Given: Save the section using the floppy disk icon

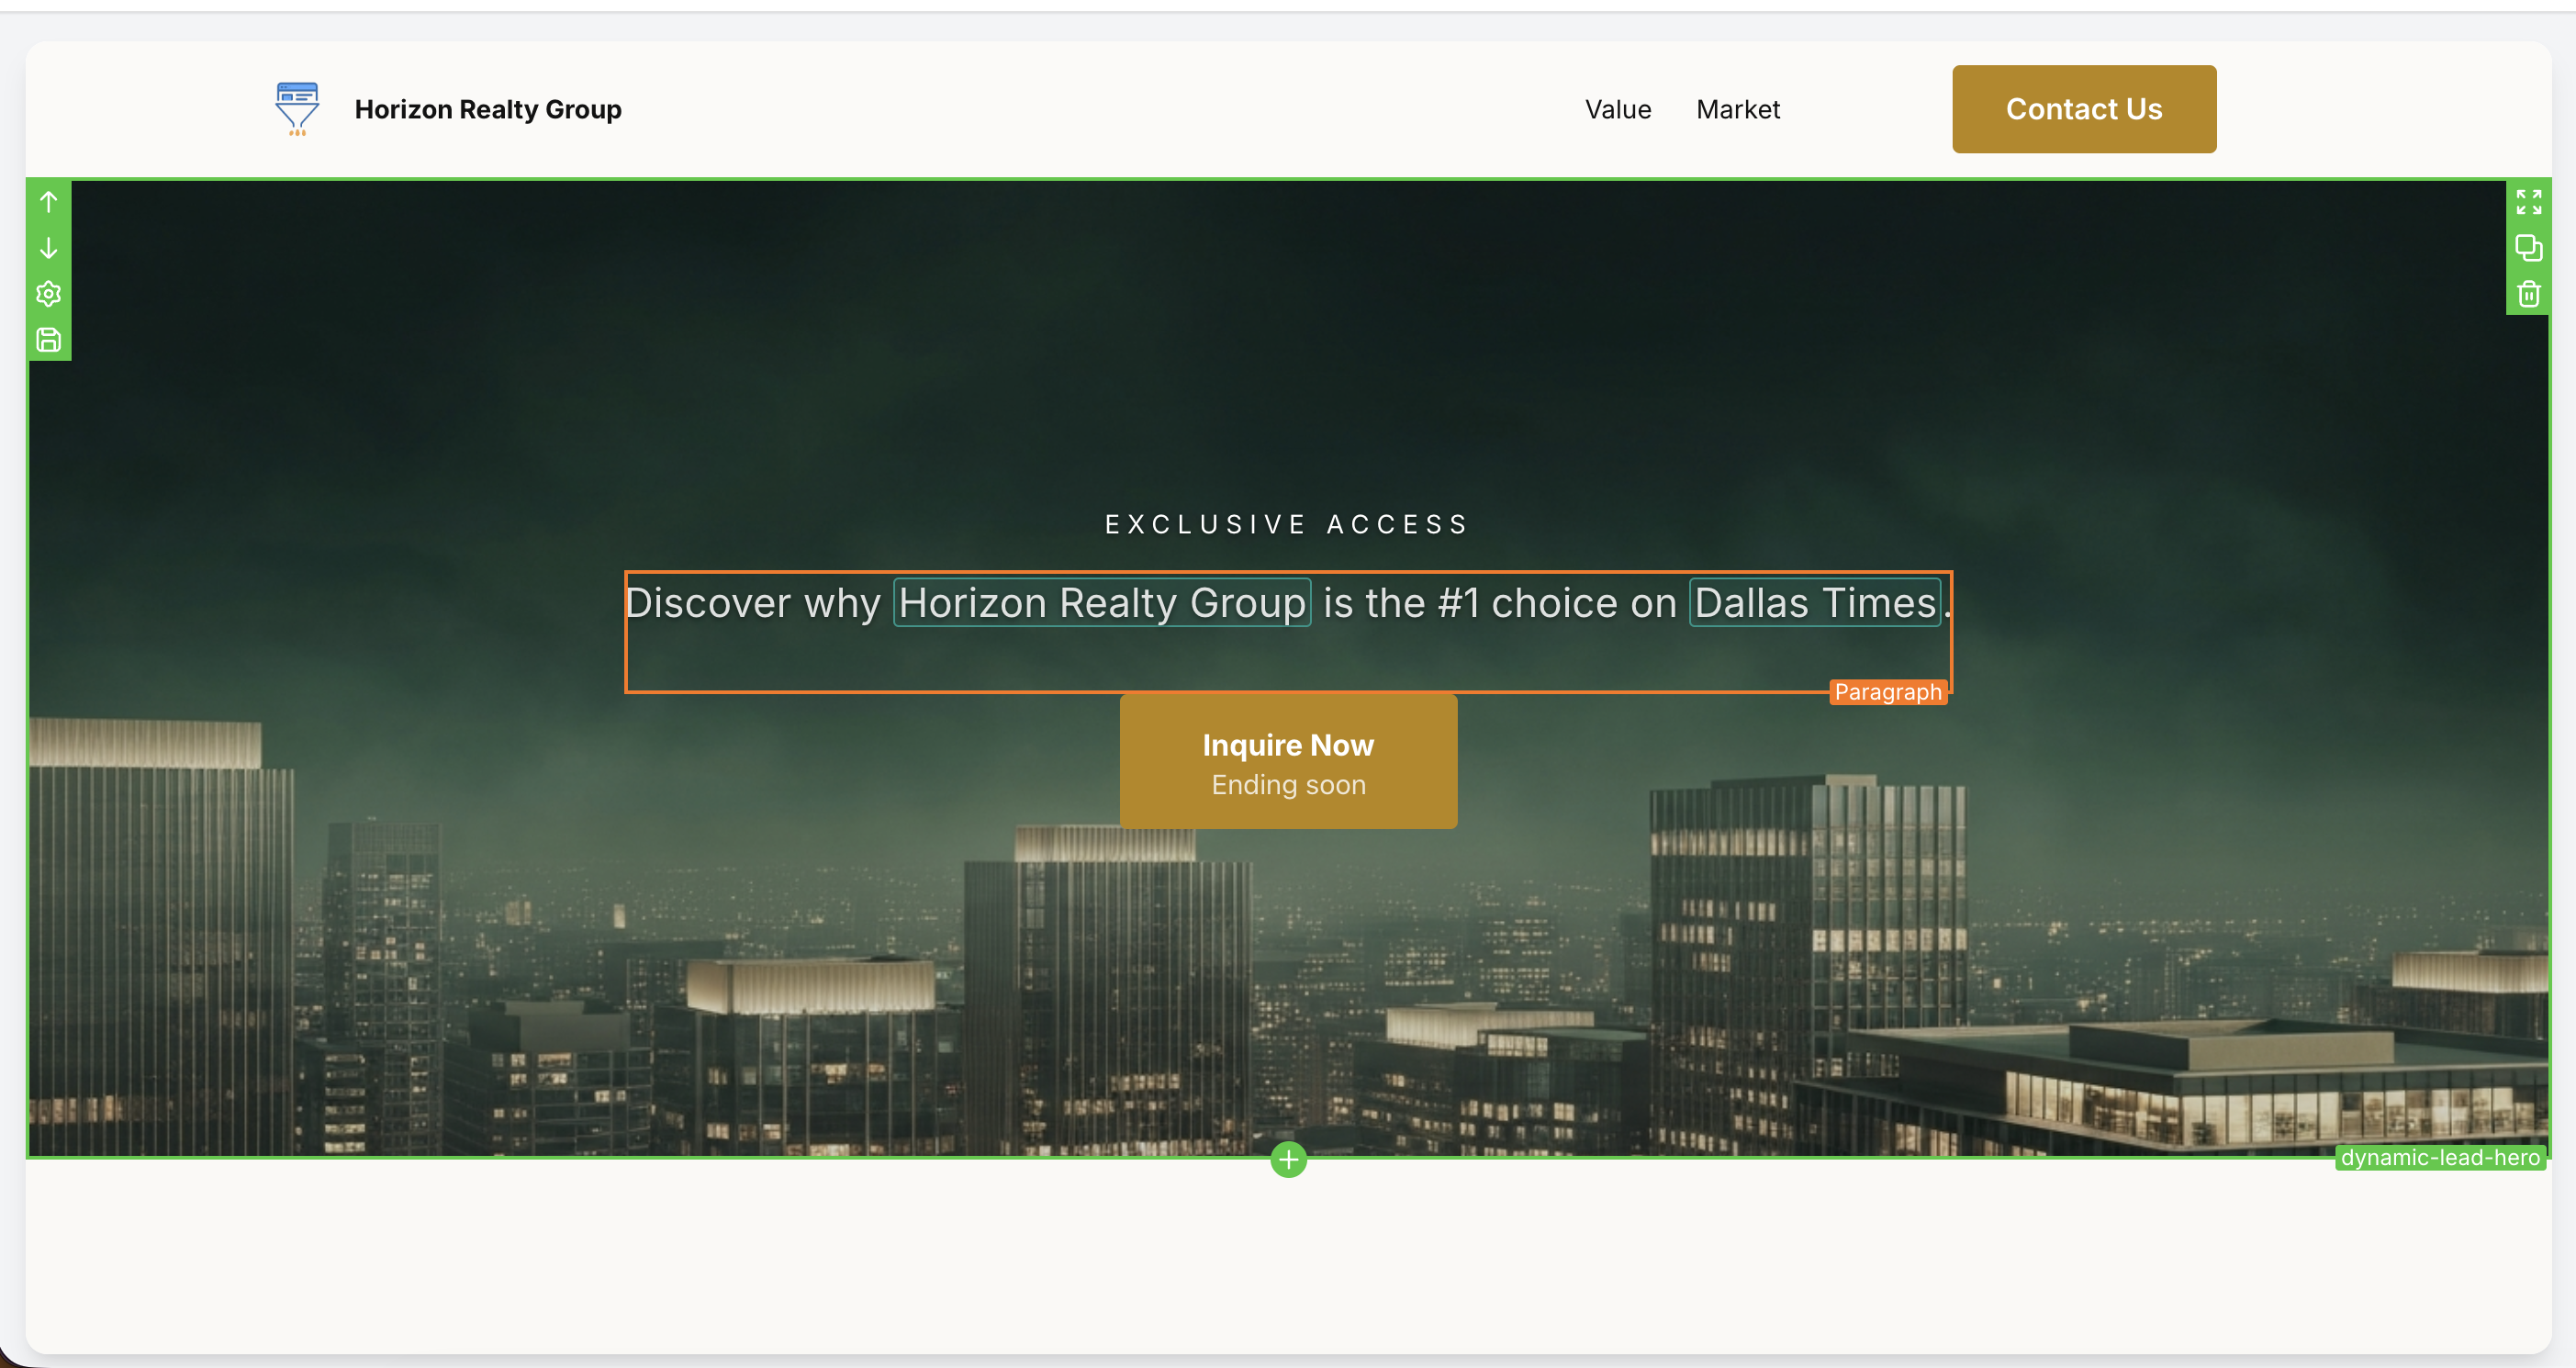Looking at the screenshot, I should click(x=48, y=340).
